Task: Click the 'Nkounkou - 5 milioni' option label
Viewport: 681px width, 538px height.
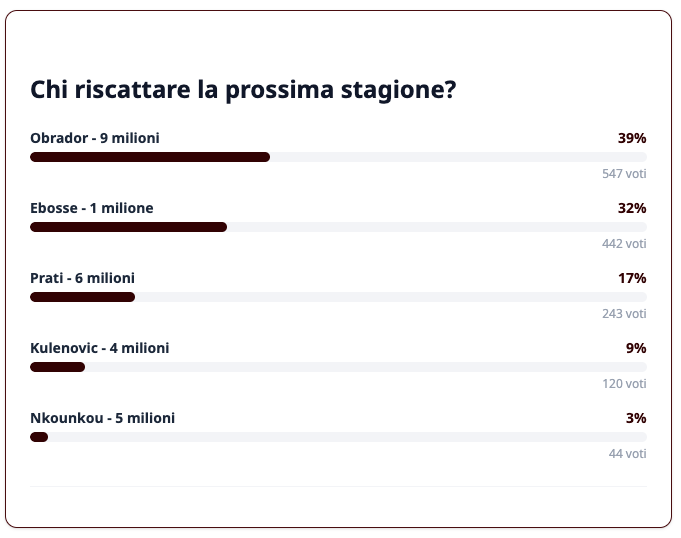Action: coord(103,418)
